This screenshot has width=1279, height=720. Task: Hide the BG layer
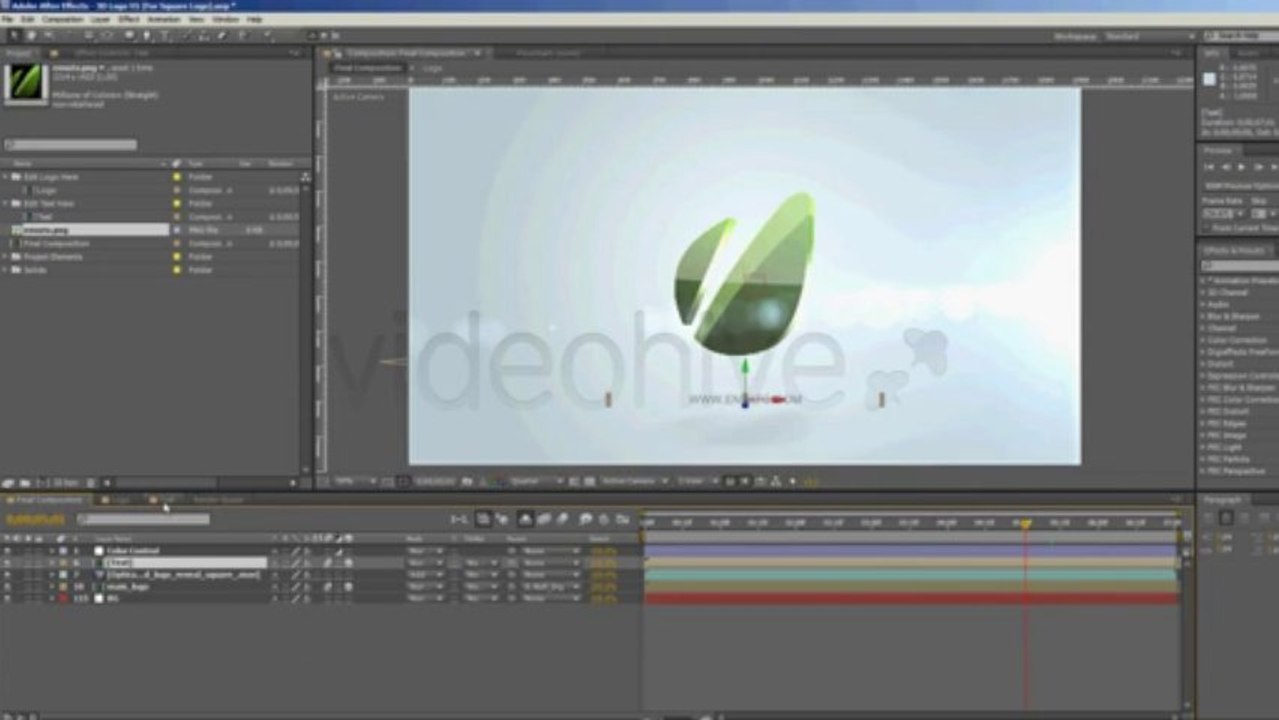(x=8, y=599)
